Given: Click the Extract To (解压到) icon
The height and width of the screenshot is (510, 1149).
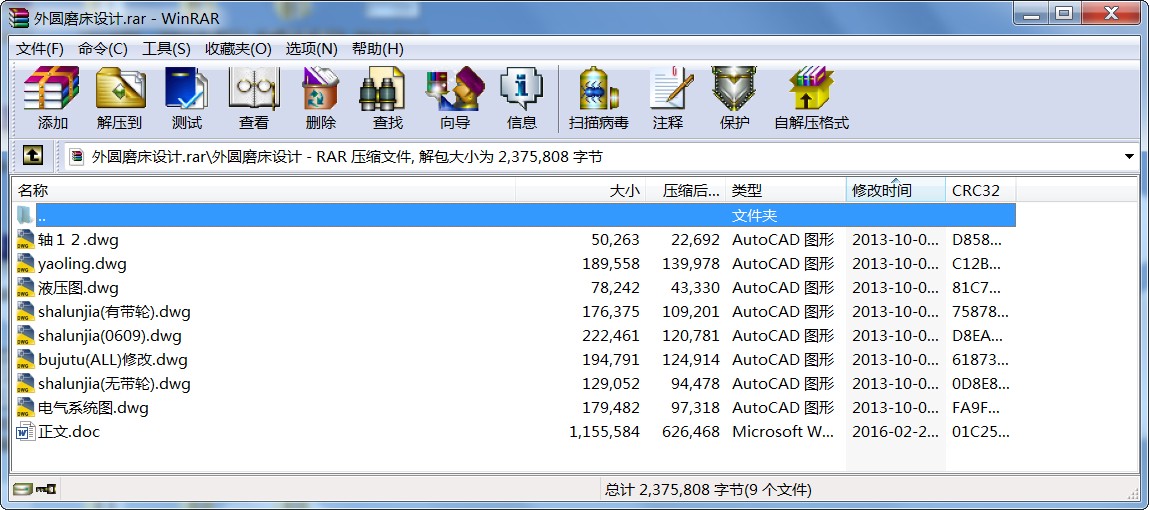Looking at the screenshot, I should pos(119,98).
